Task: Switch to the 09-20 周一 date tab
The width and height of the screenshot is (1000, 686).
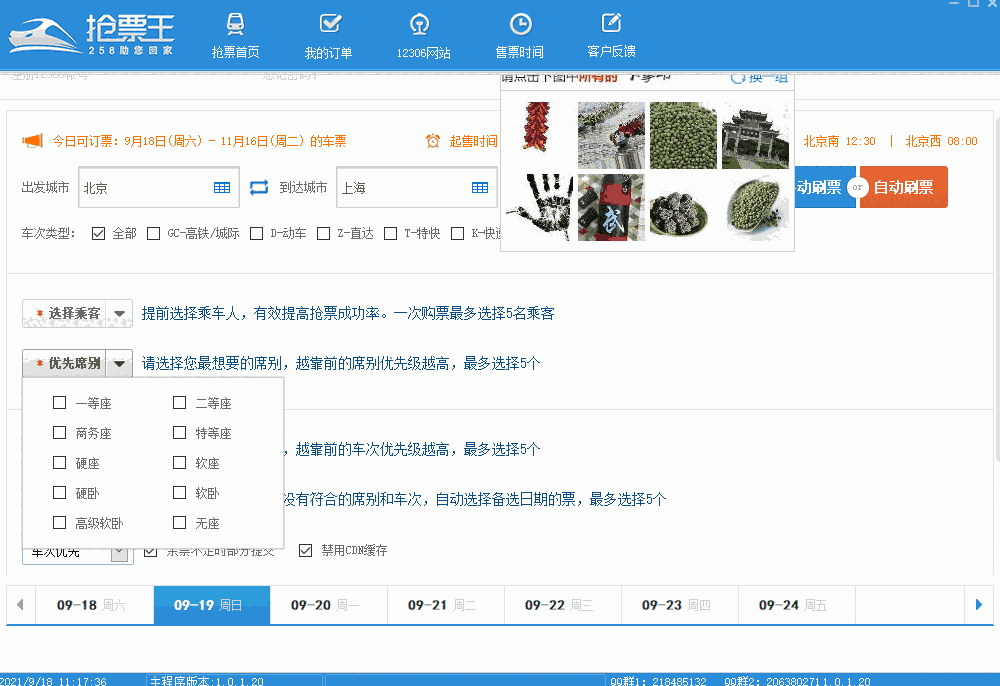Action: 328,604
